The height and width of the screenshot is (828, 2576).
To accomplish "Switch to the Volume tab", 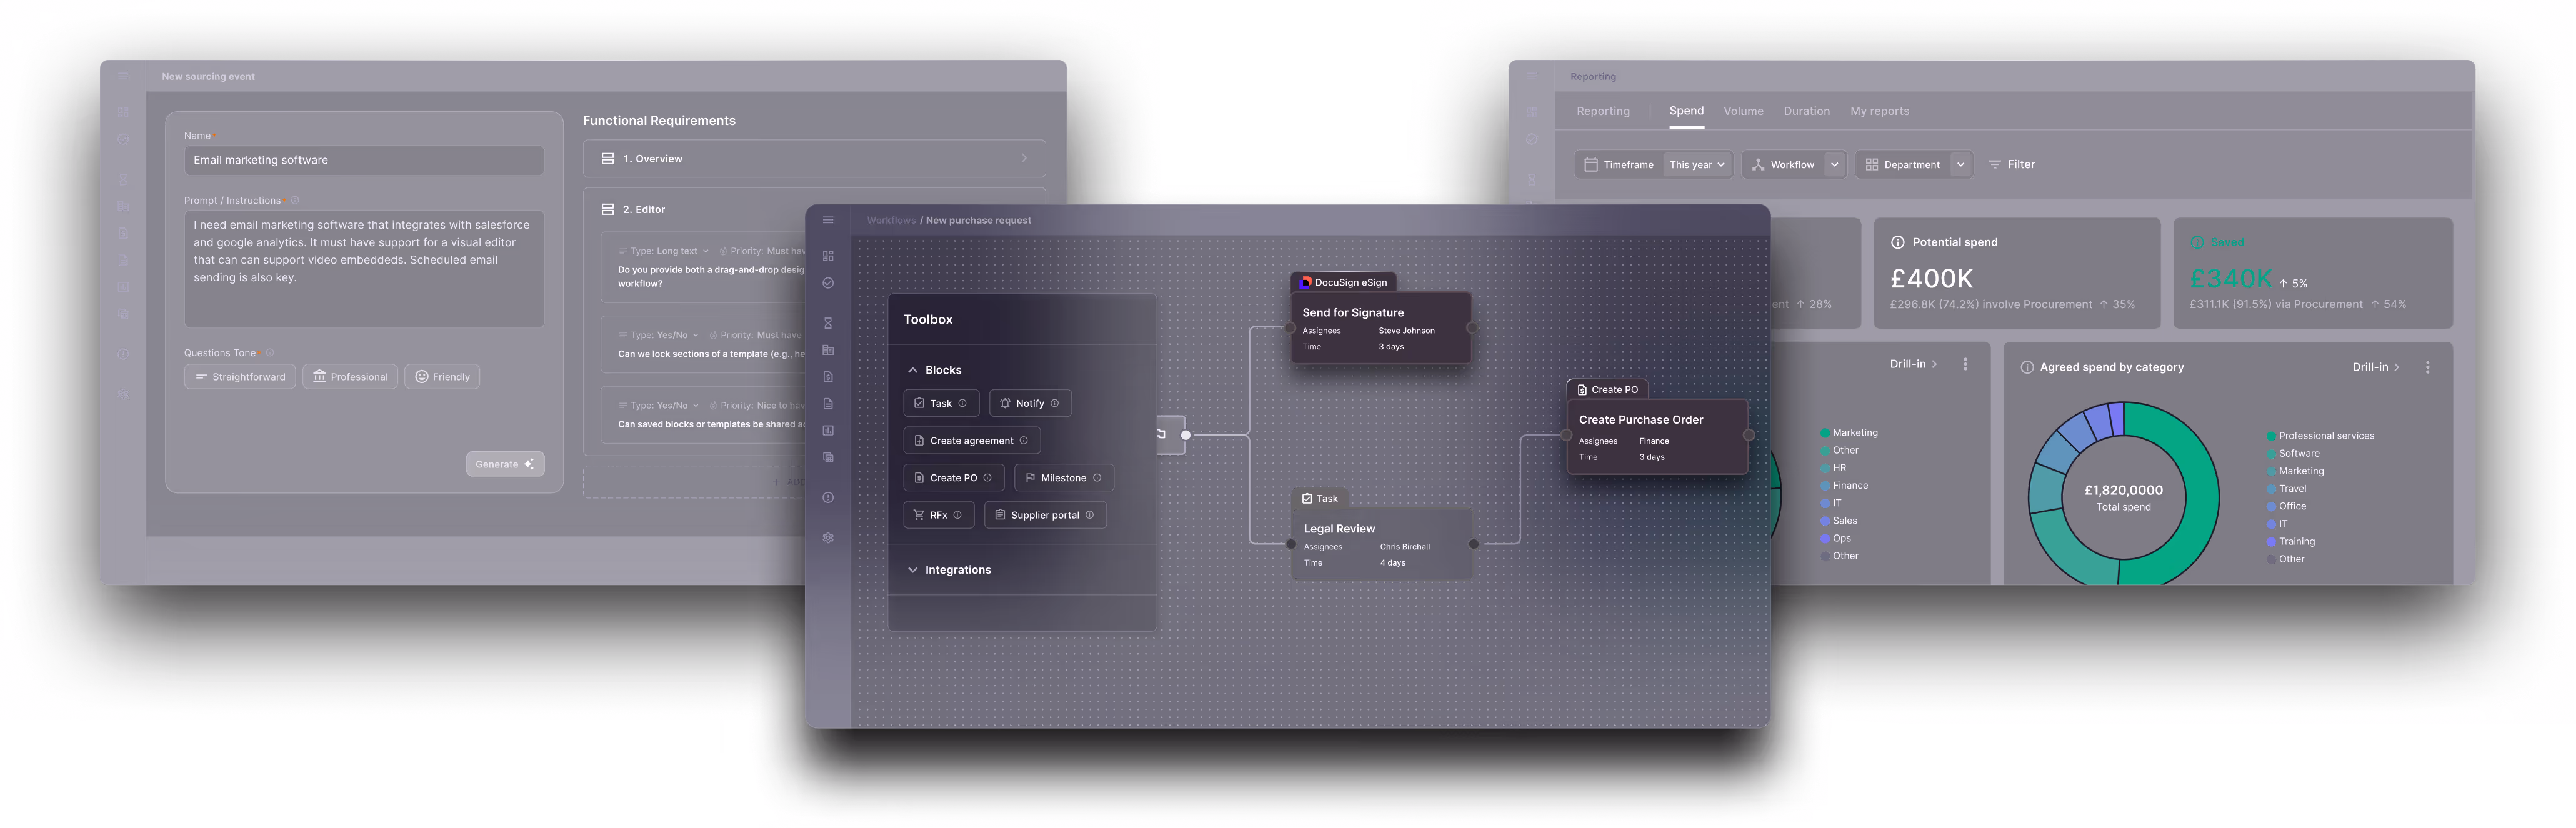I will coord(1743,111).
